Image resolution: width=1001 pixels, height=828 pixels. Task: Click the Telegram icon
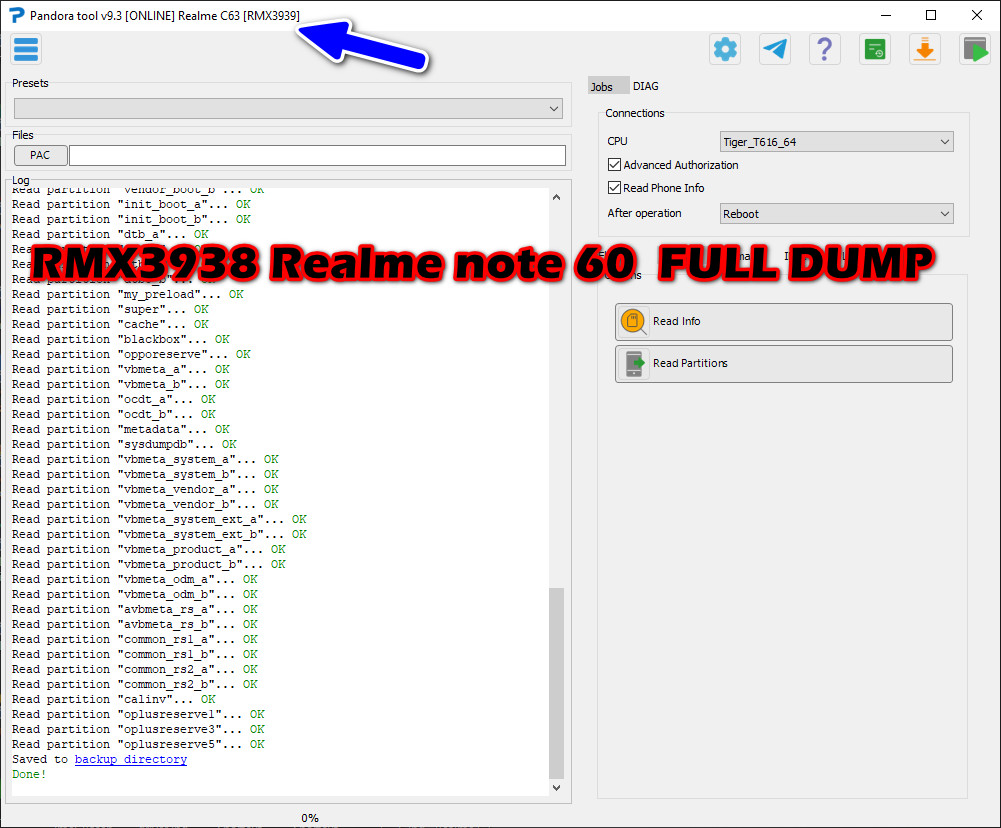(775, 48)
